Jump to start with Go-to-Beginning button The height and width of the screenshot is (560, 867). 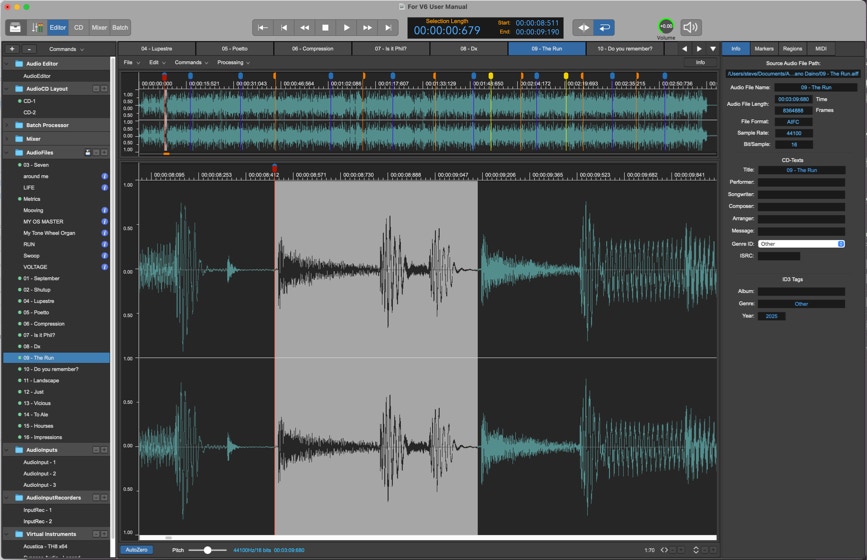click(263, 28)
